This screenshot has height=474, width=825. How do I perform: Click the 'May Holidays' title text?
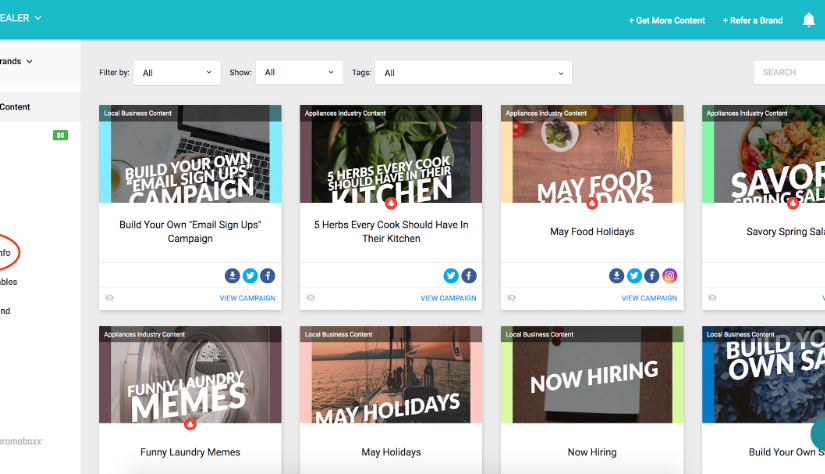coord(391,452)
